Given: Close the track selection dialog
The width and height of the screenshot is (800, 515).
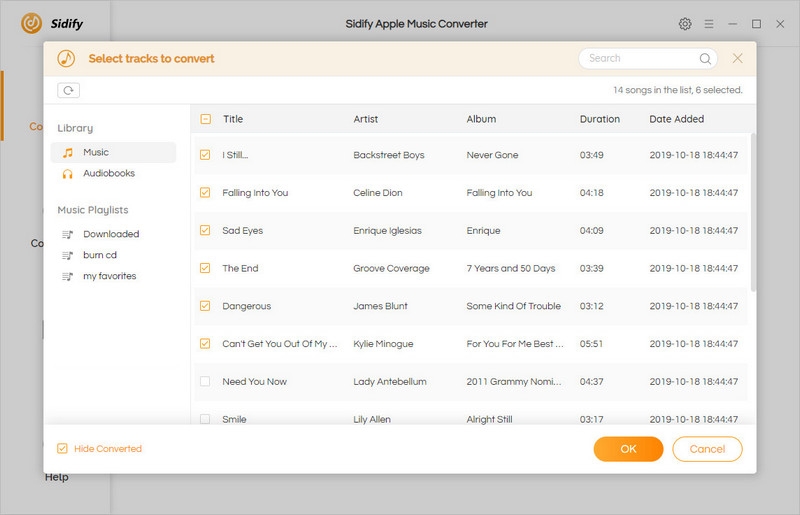Looking at the screenshot, I should (x=737, y=59).
